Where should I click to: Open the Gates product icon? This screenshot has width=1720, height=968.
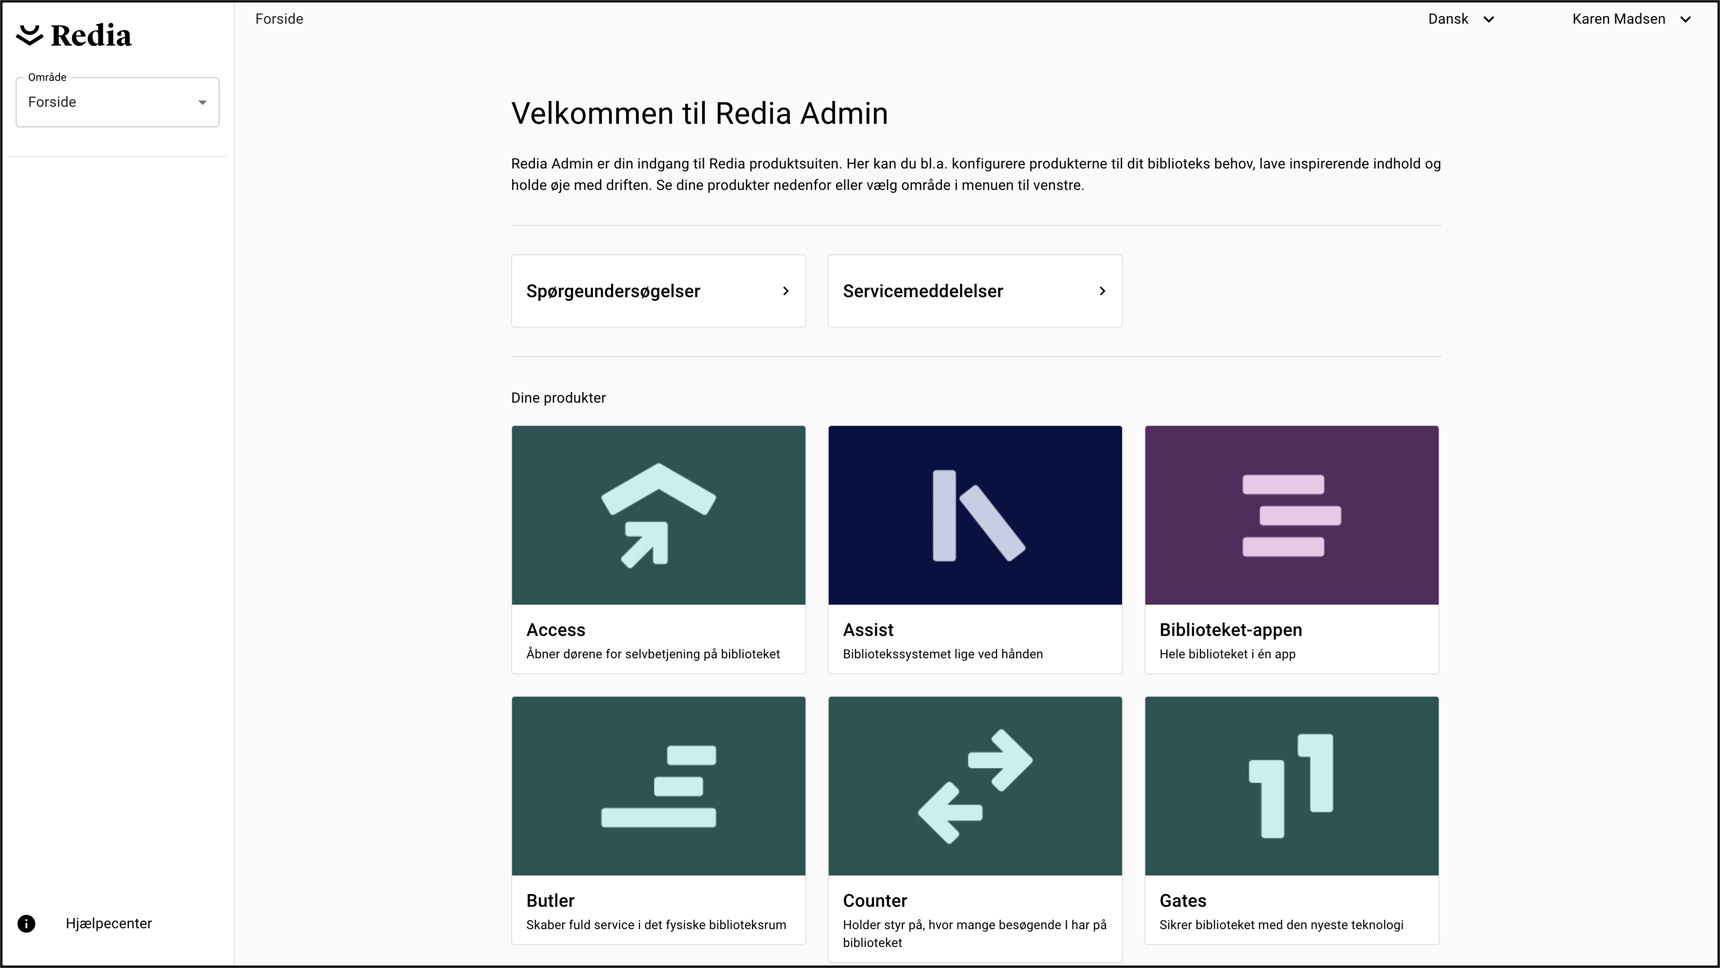click(1291, 785)
